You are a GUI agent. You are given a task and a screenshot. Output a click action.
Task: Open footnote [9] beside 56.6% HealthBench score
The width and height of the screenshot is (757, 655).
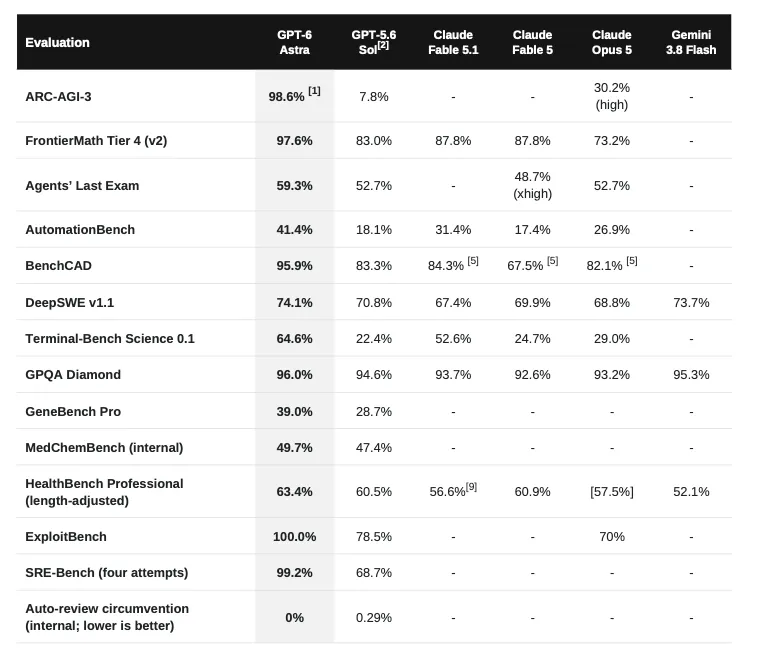471,487
